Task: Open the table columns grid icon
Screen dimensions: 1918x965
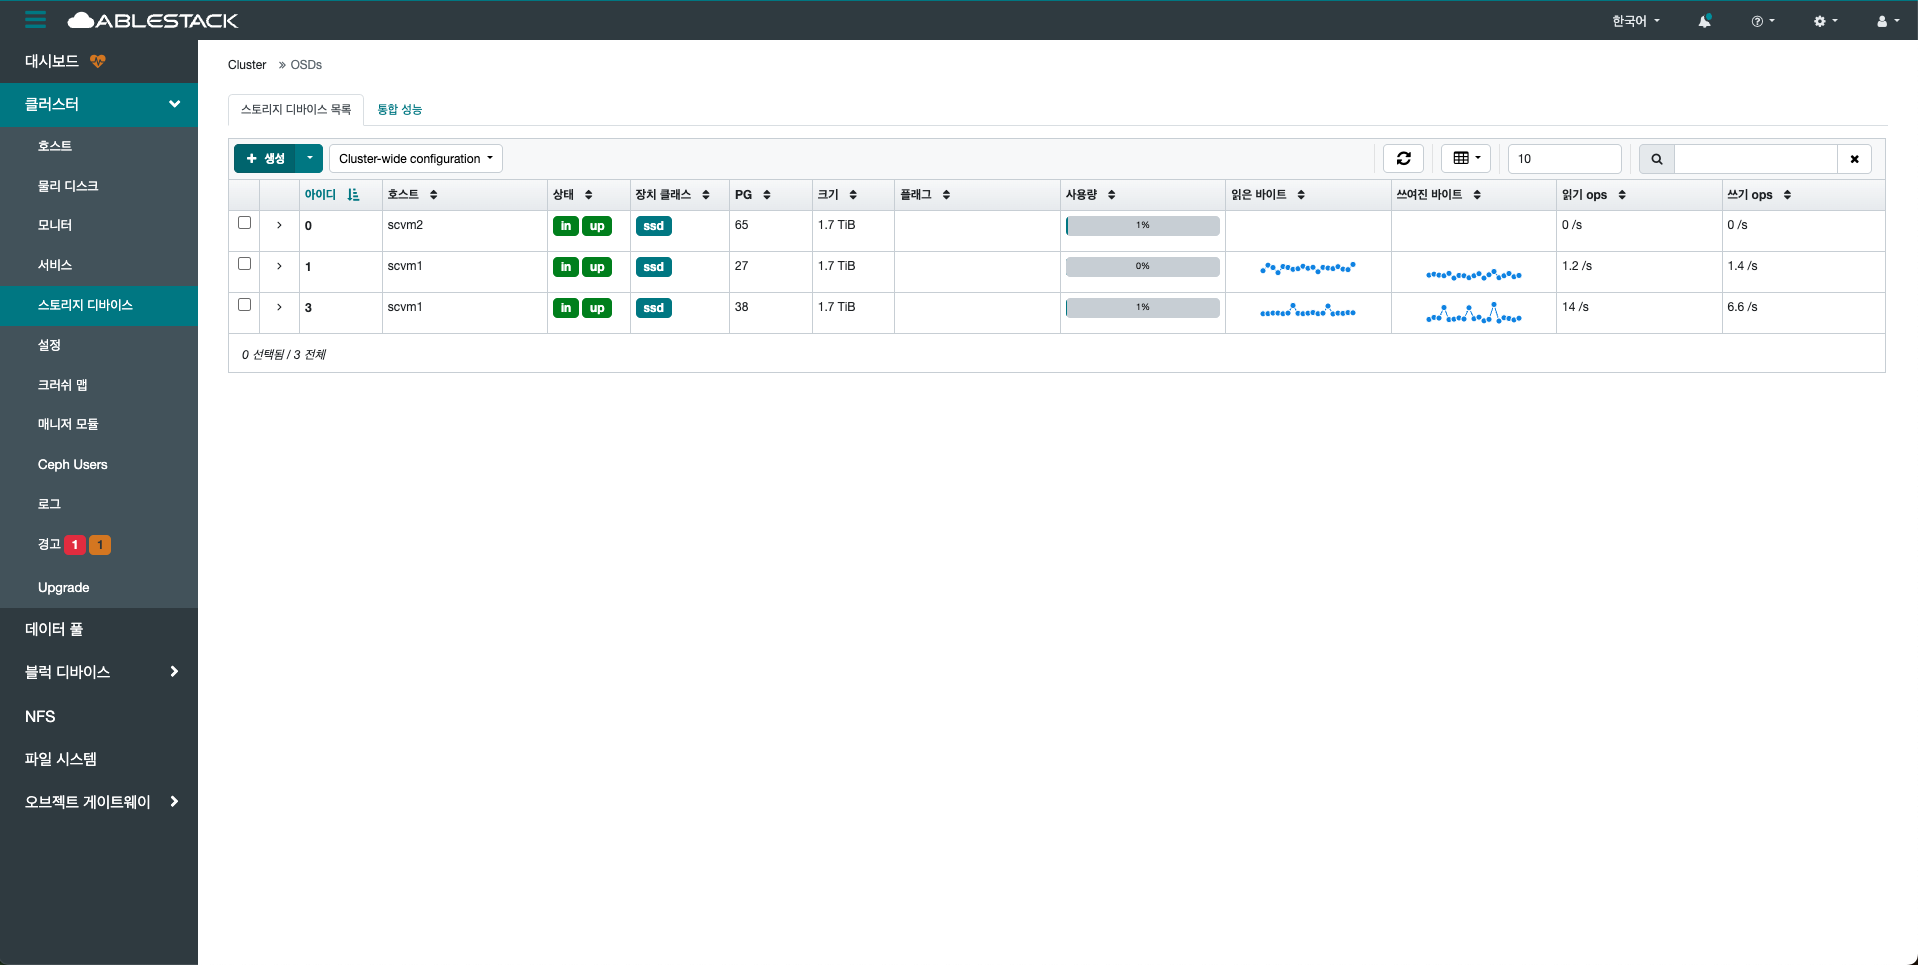Action: pos(1465,159)
